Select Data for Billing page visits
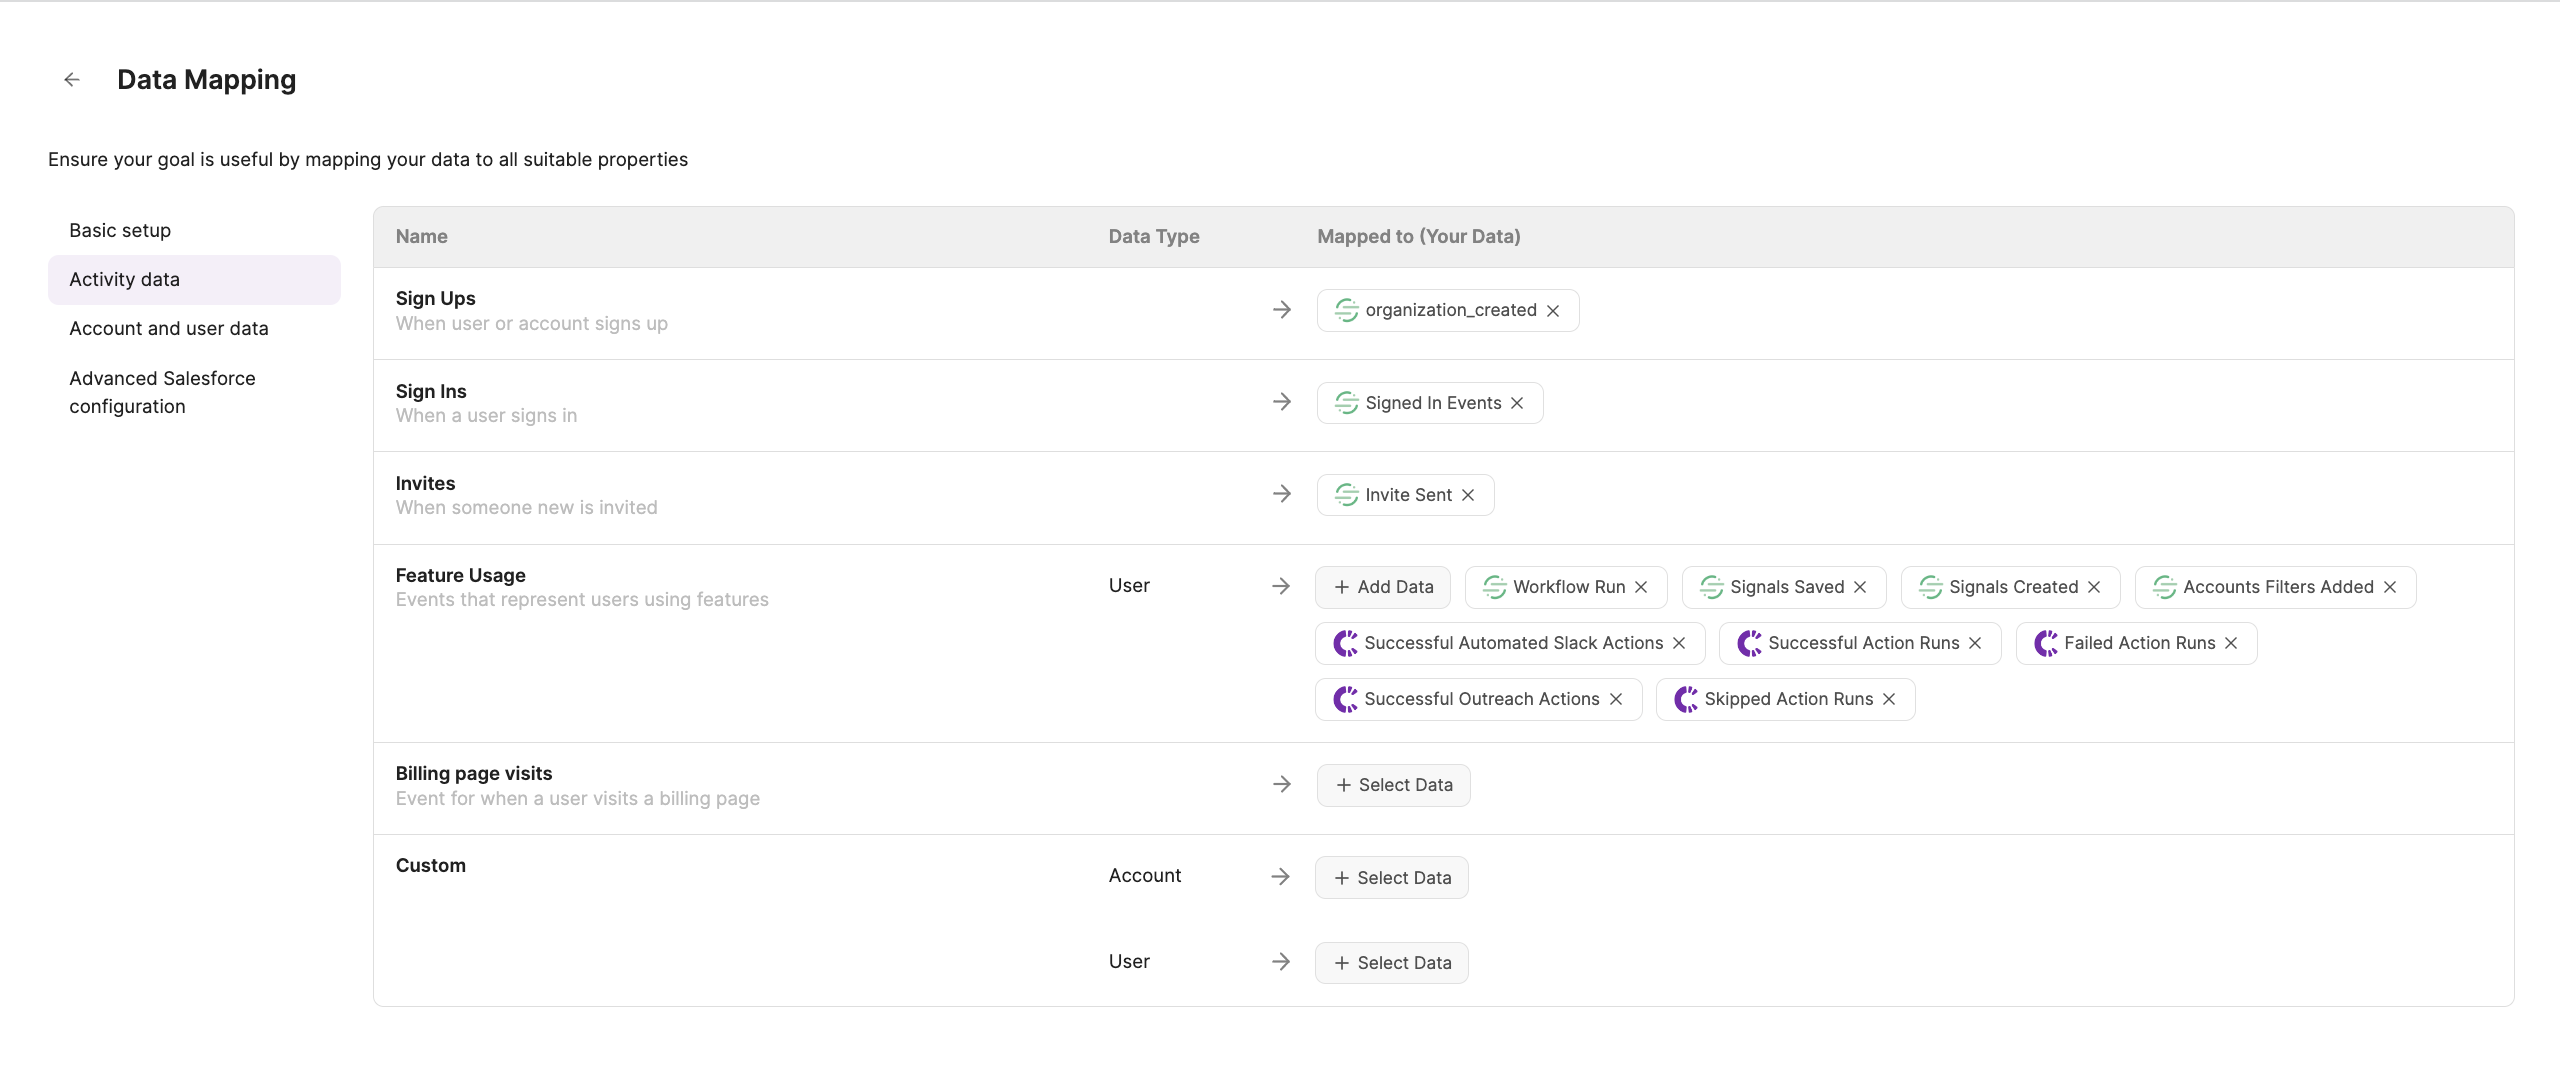Image resolution: width=2560 pixels, height=1086 pixels. (x=1393, y=785)
